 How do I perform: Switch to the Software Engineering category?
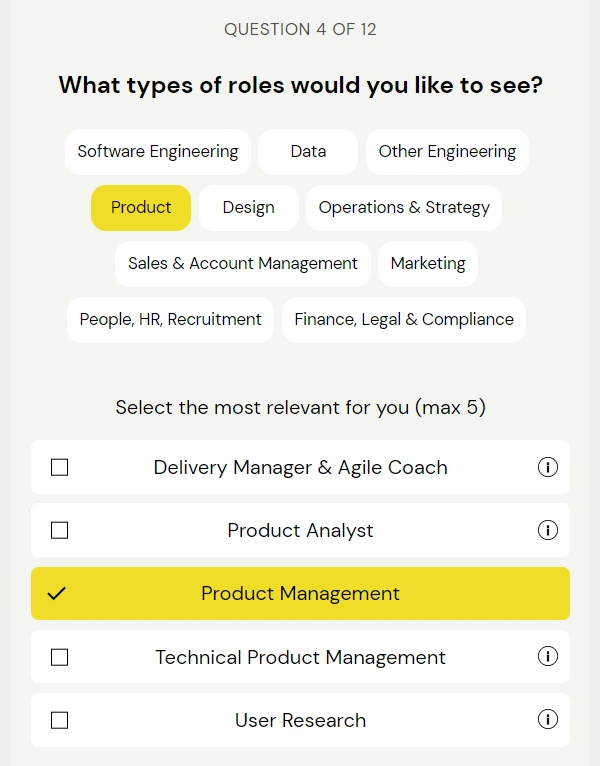coord(158,152)
